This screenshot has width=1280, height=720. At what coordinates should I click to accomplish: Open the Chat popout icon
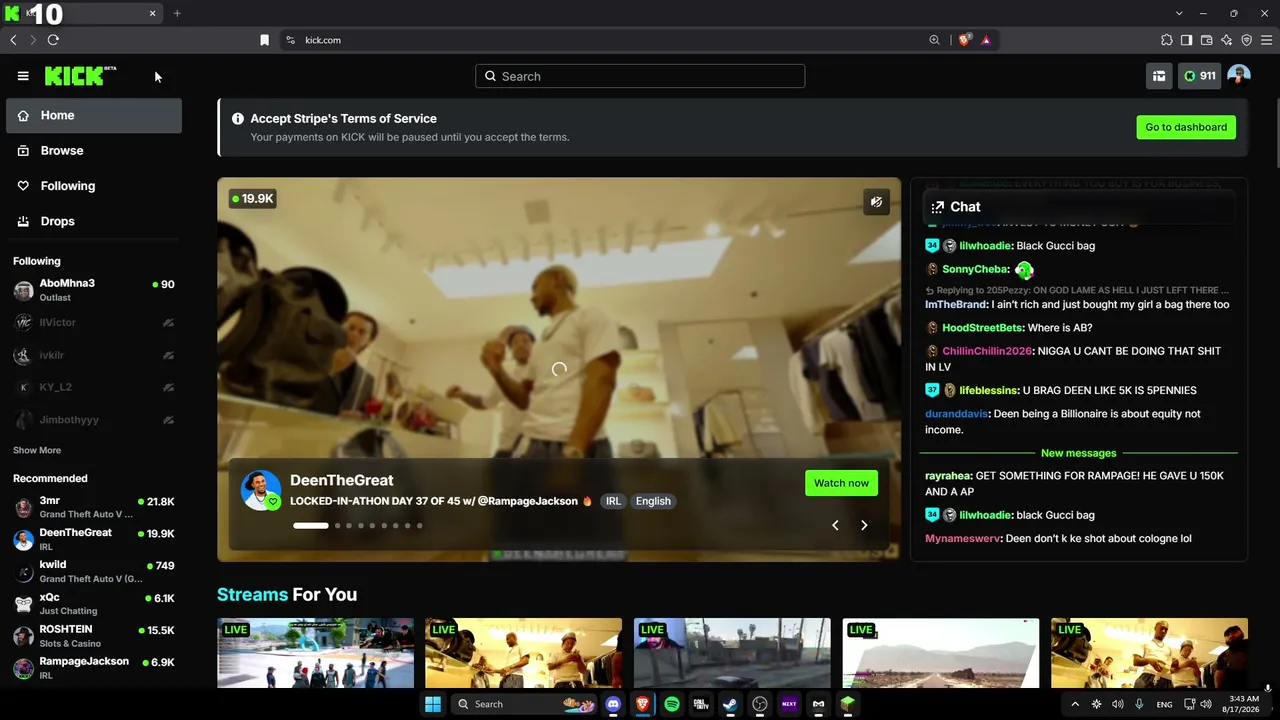pos(937,207)
